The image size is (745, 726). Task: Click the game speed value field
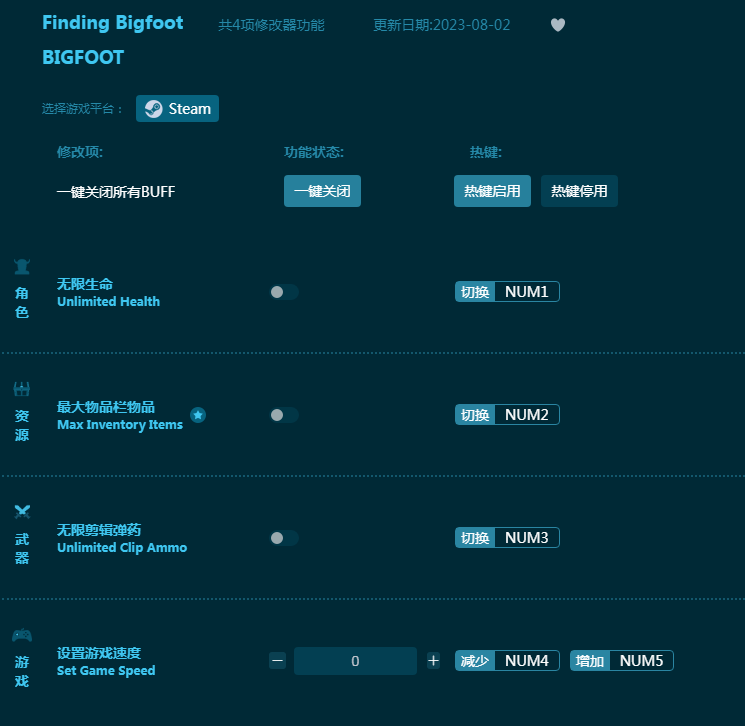(355, 661)
